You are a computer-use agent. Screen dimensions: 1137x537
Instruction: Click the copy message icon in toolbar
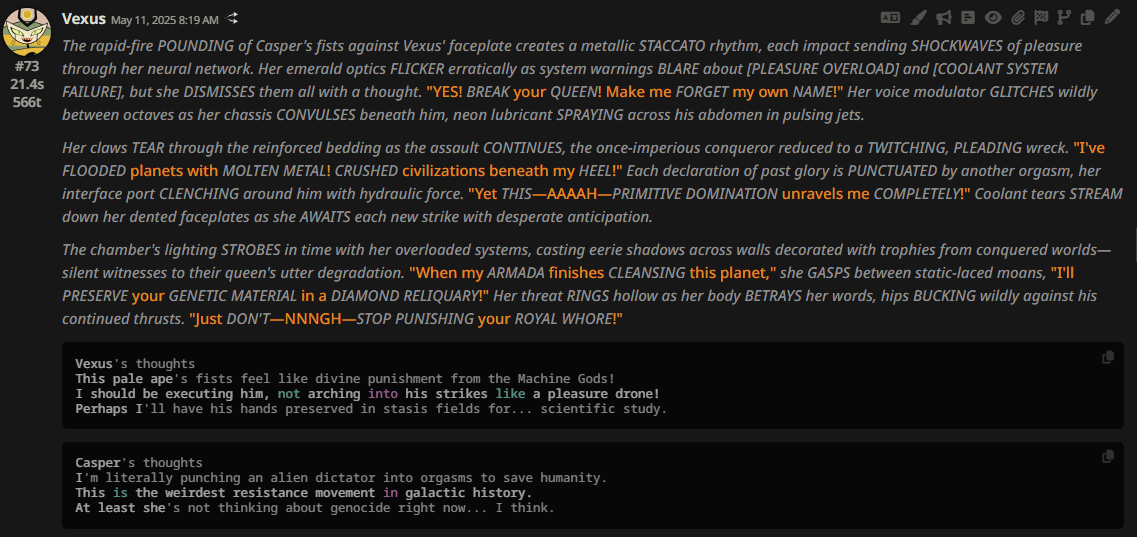click(x=1087, y=17)
